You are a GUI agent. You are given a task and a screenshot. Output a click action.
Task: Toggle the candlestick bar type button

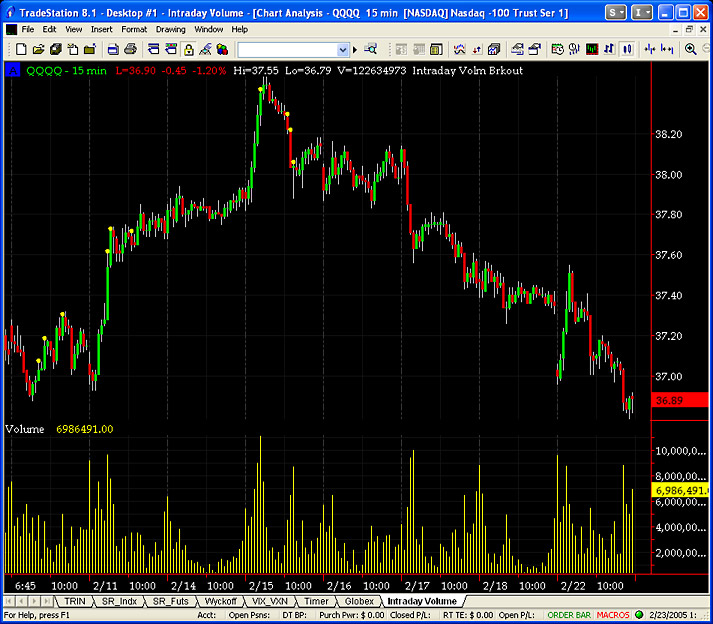tap(627, 49)
